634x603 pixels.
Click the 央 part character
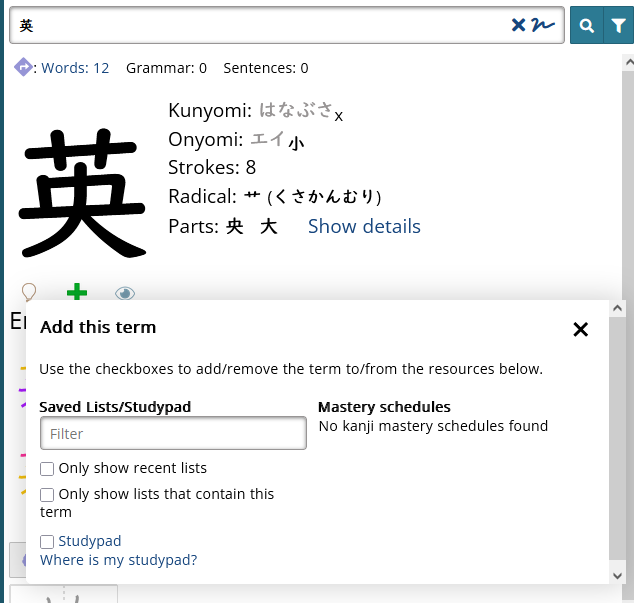[x=235, y=226]
